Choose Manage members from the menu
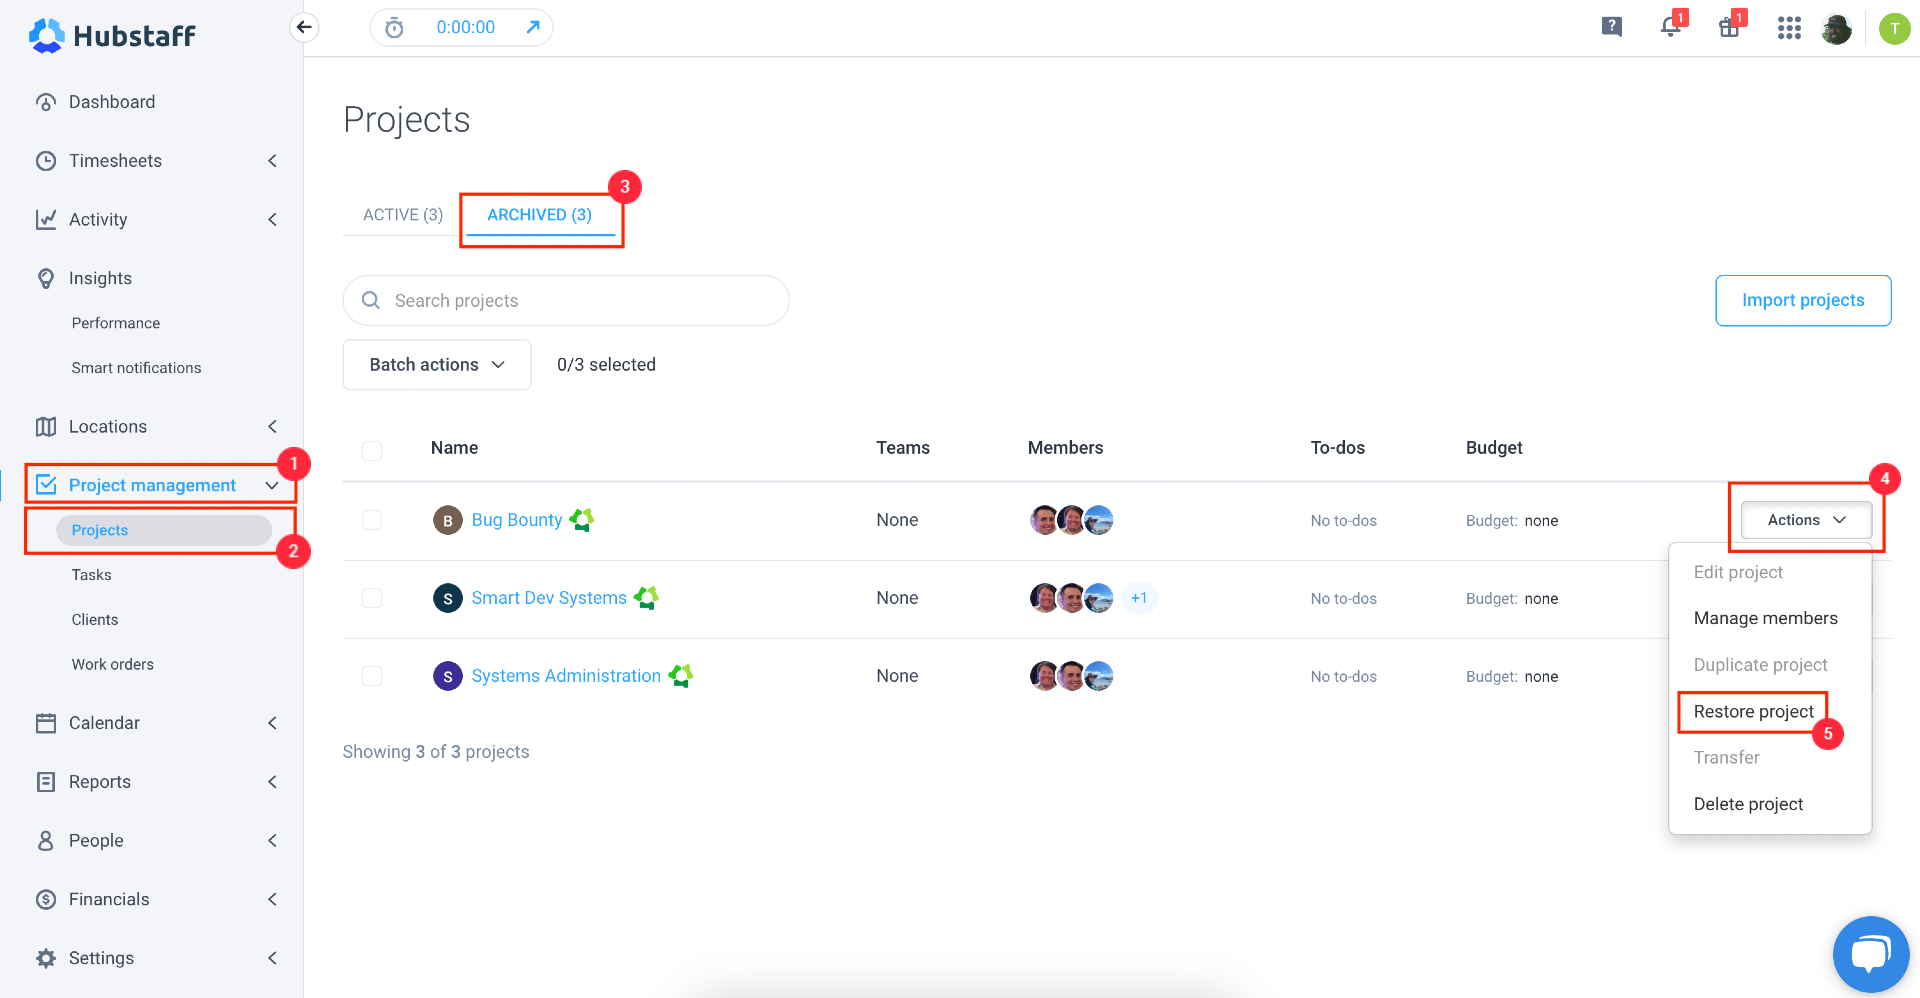 coord(1765,618)
